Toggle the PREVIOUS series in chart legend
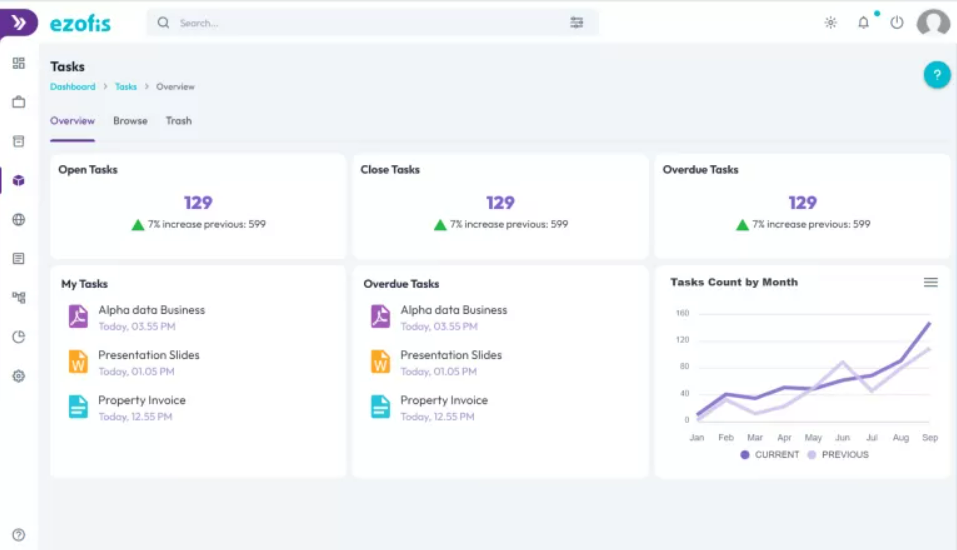This screenshot has width=957, height=550. coord(838,455)
